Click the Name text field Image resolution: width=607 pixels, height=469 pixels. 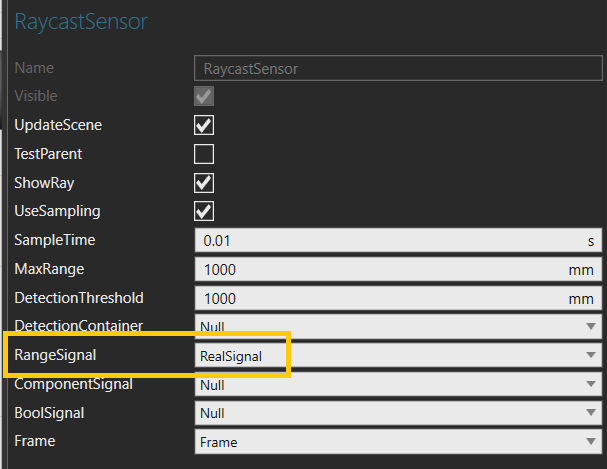tap(398, 69)
